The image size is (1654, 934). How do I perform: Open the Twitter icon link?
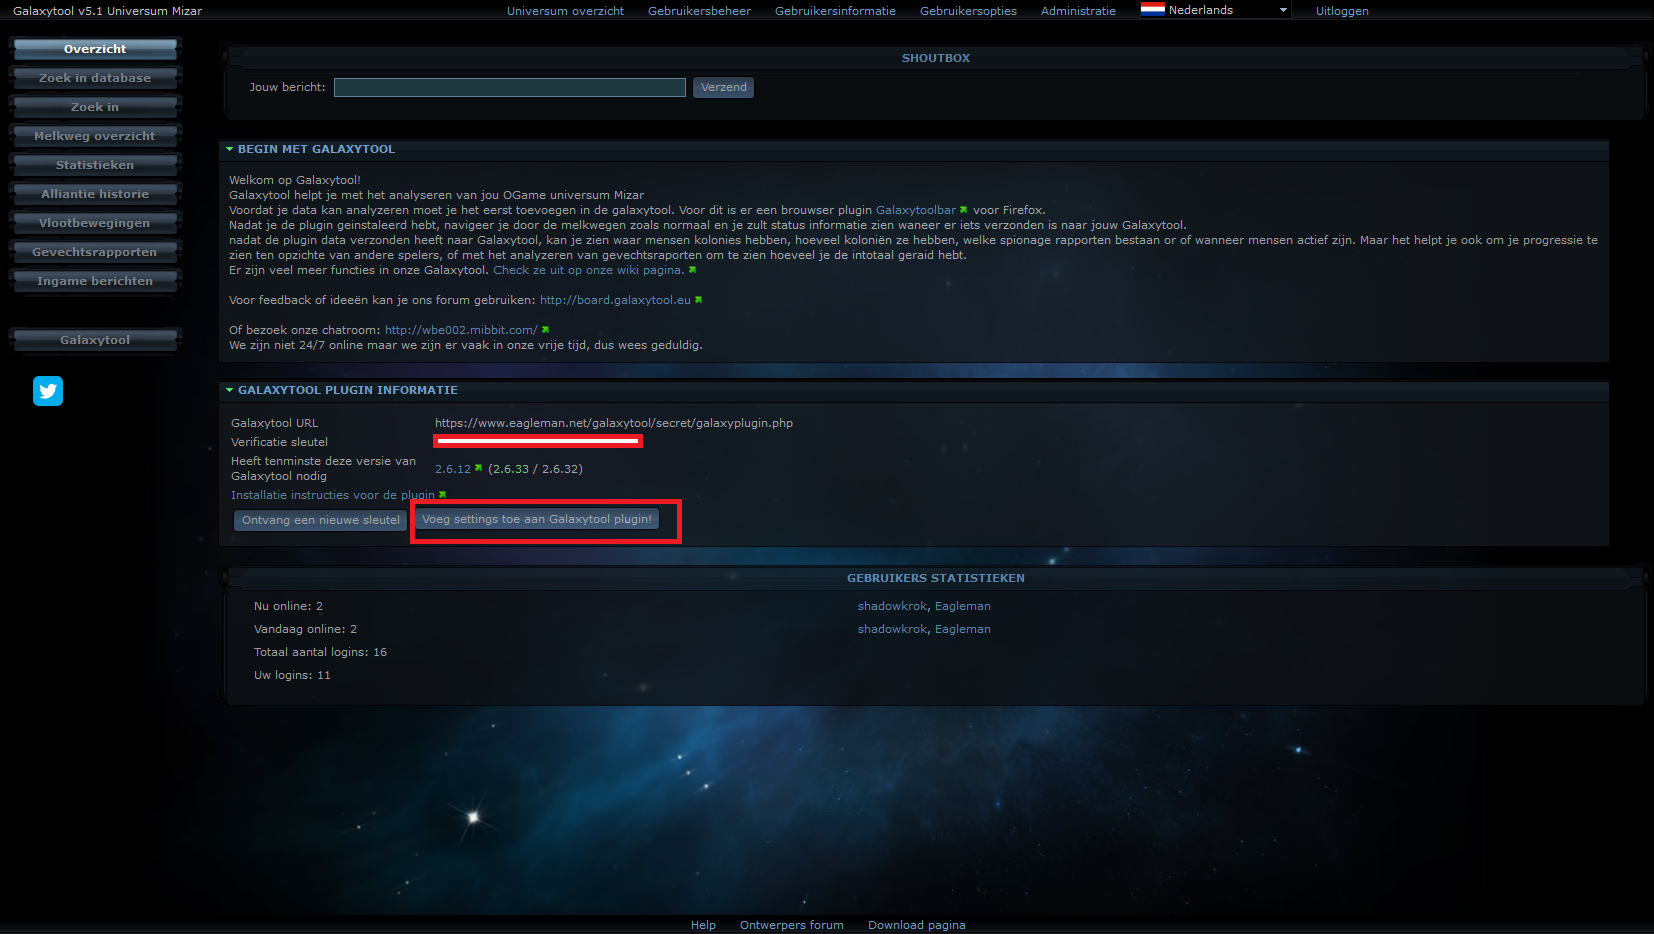pos(48,391)
